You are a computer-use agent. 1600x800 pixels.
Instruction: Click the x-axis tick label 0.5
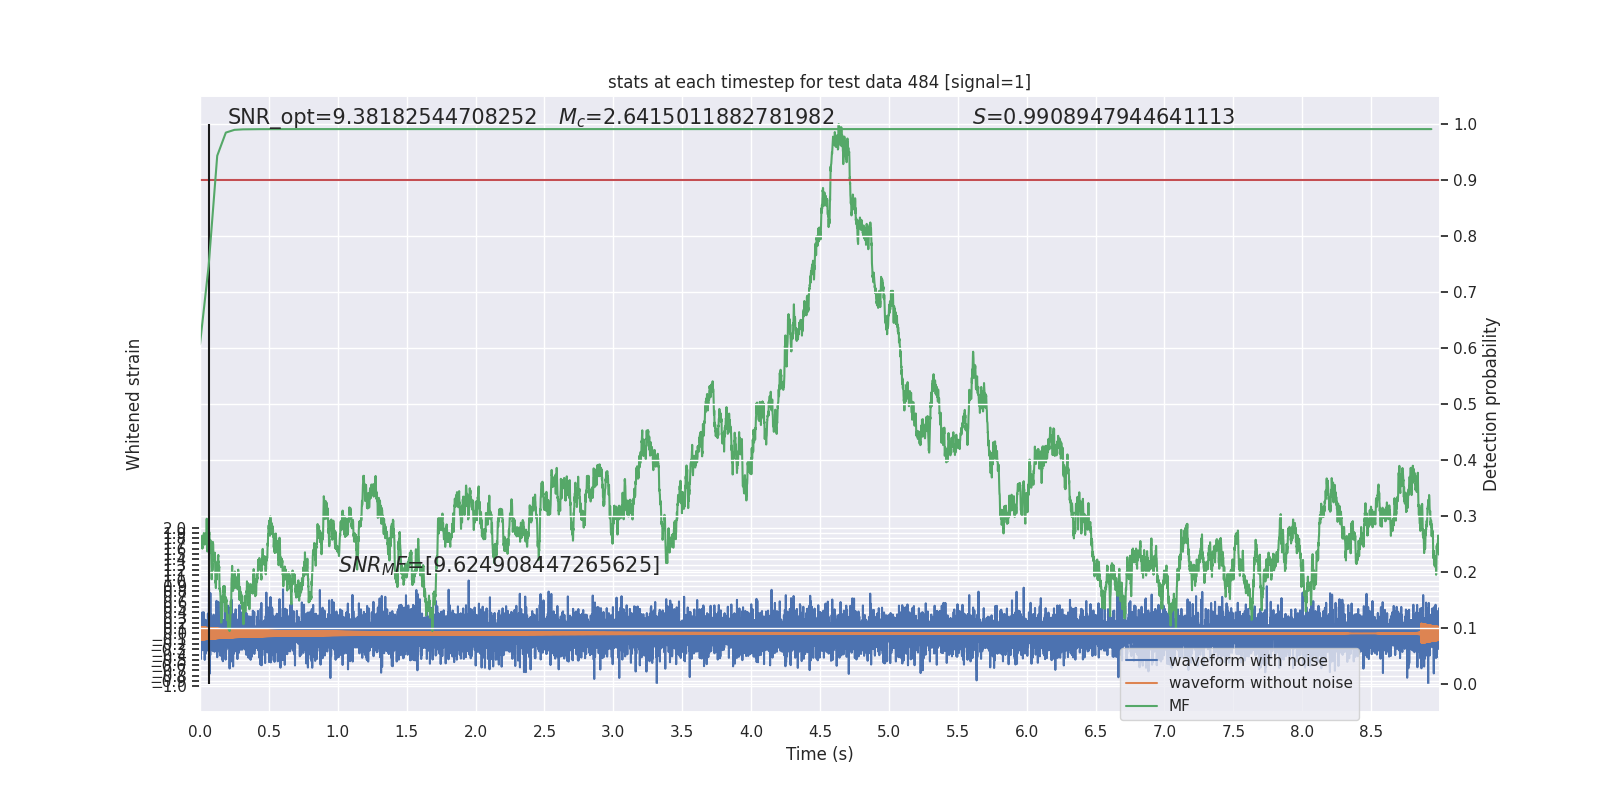coord(269,732)
